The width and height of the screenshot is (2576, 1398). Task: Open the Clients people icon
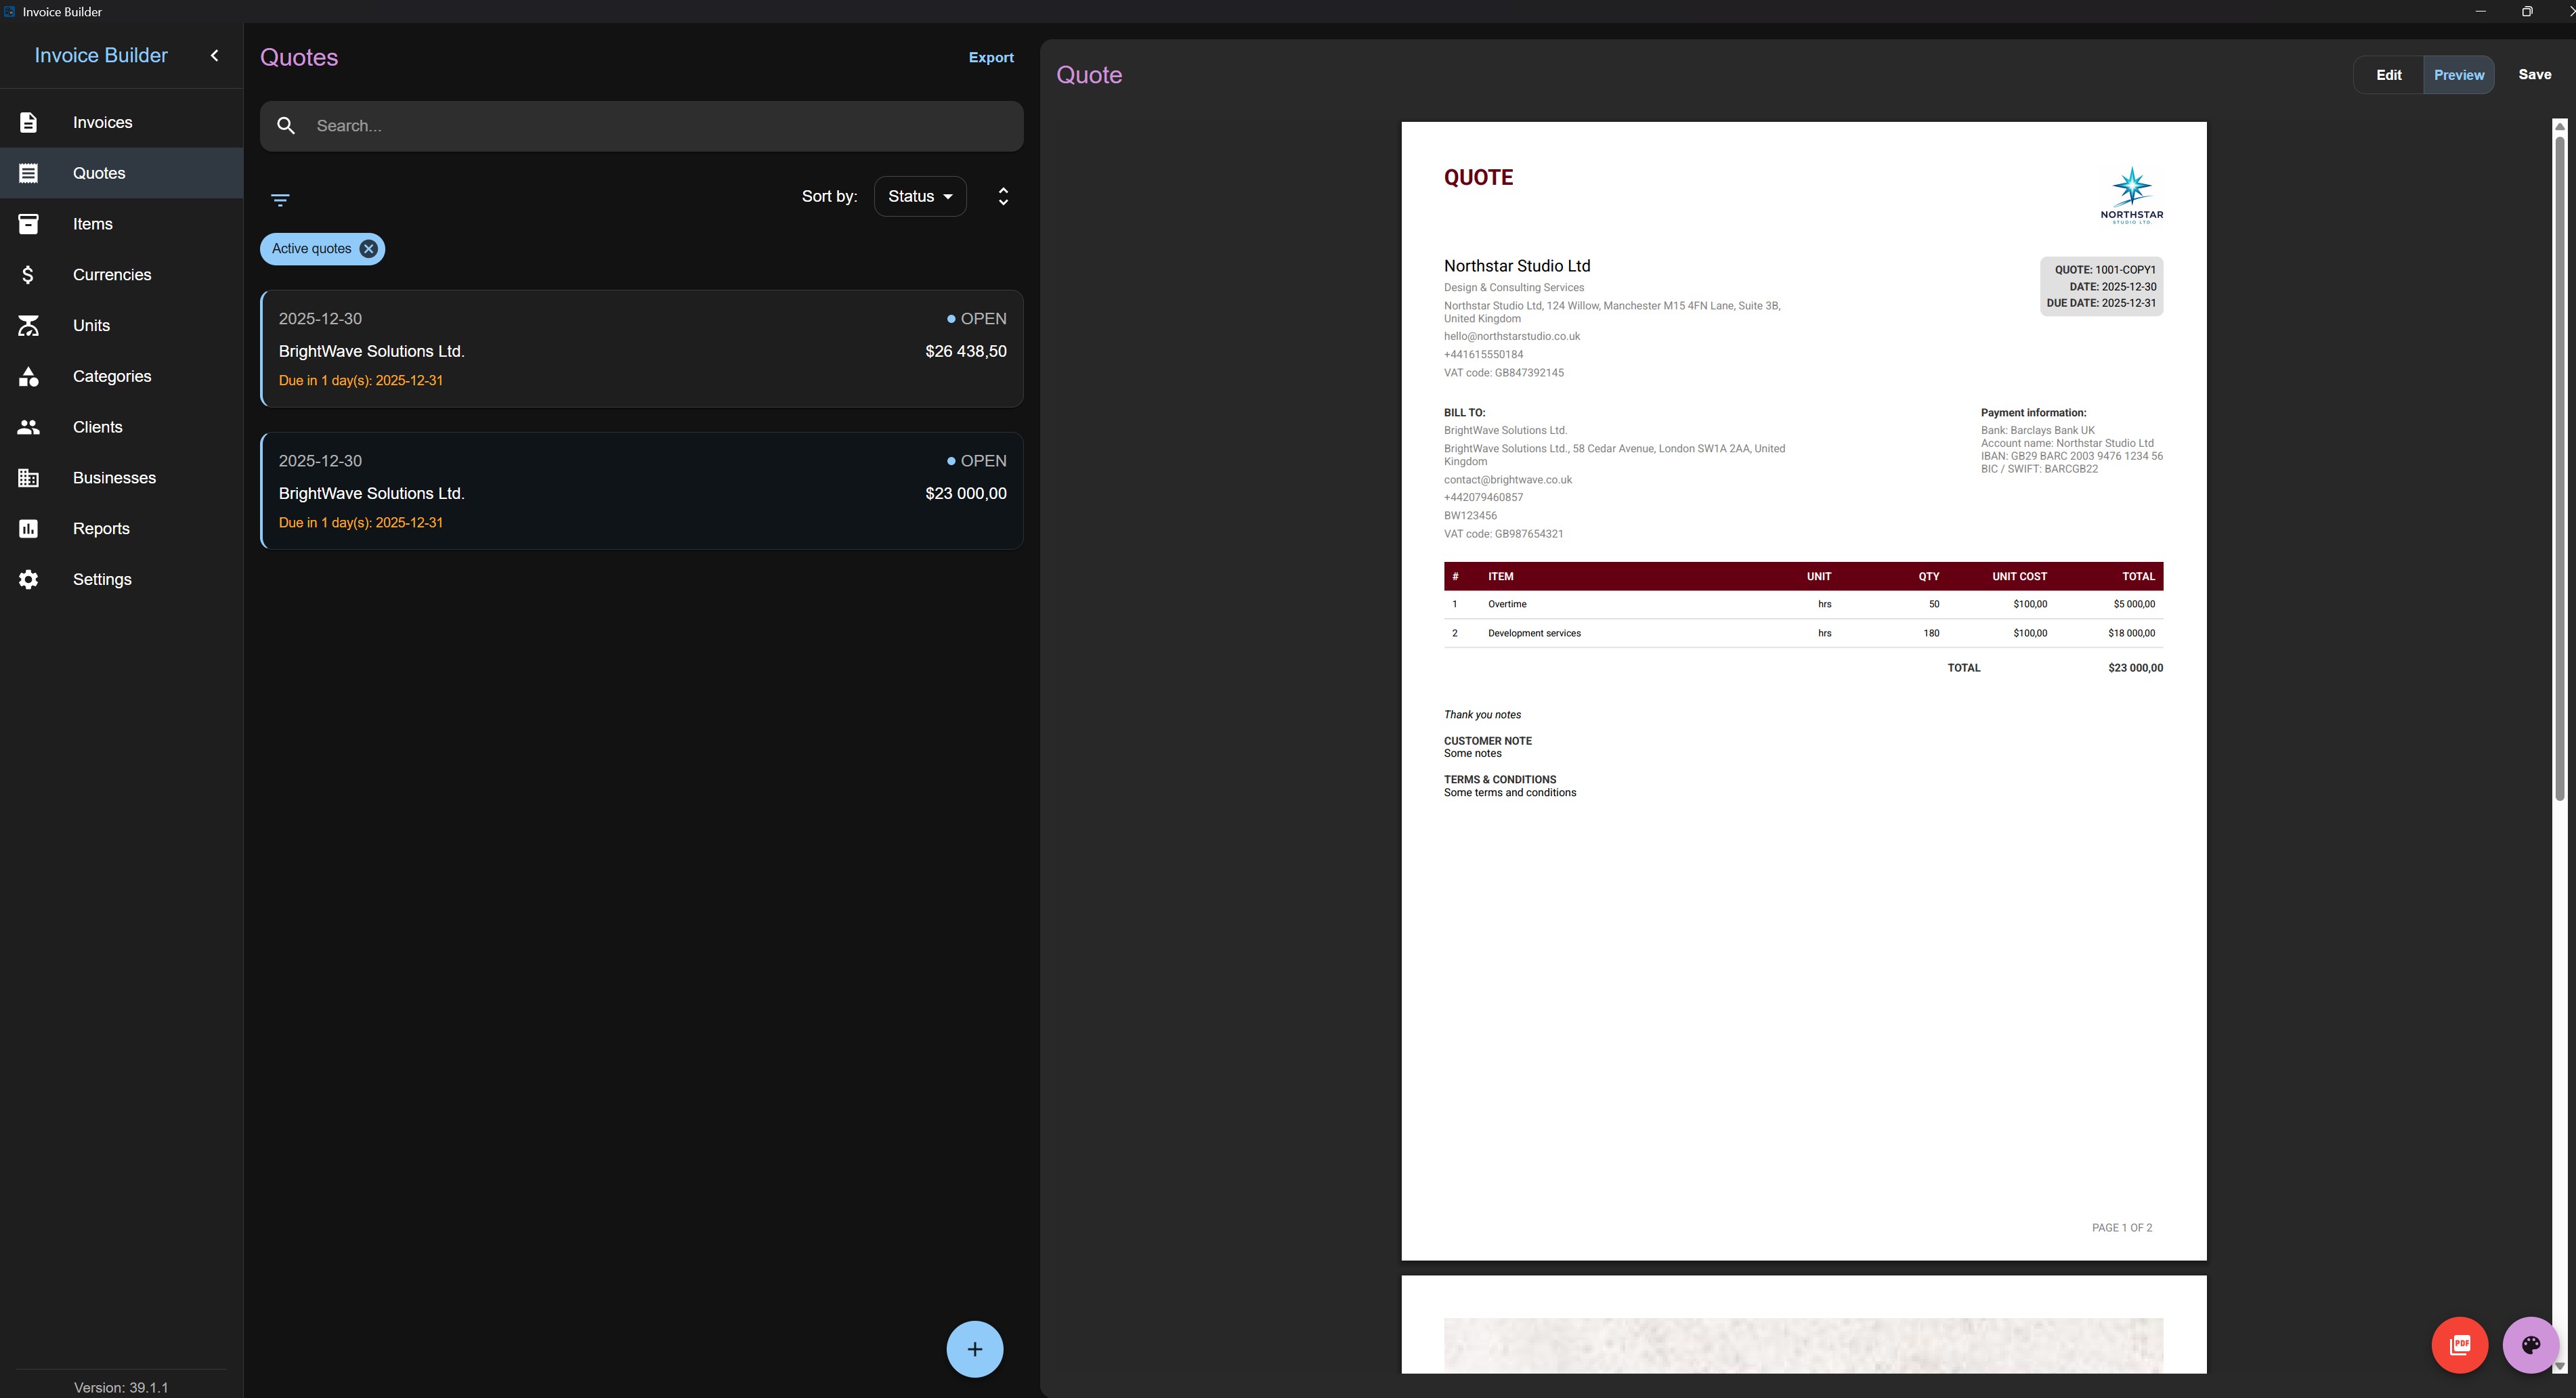click(28, 427)
